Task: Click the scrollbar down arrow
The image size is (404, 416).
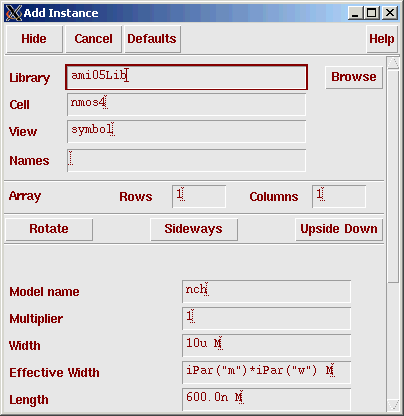Action: [393, 405]
